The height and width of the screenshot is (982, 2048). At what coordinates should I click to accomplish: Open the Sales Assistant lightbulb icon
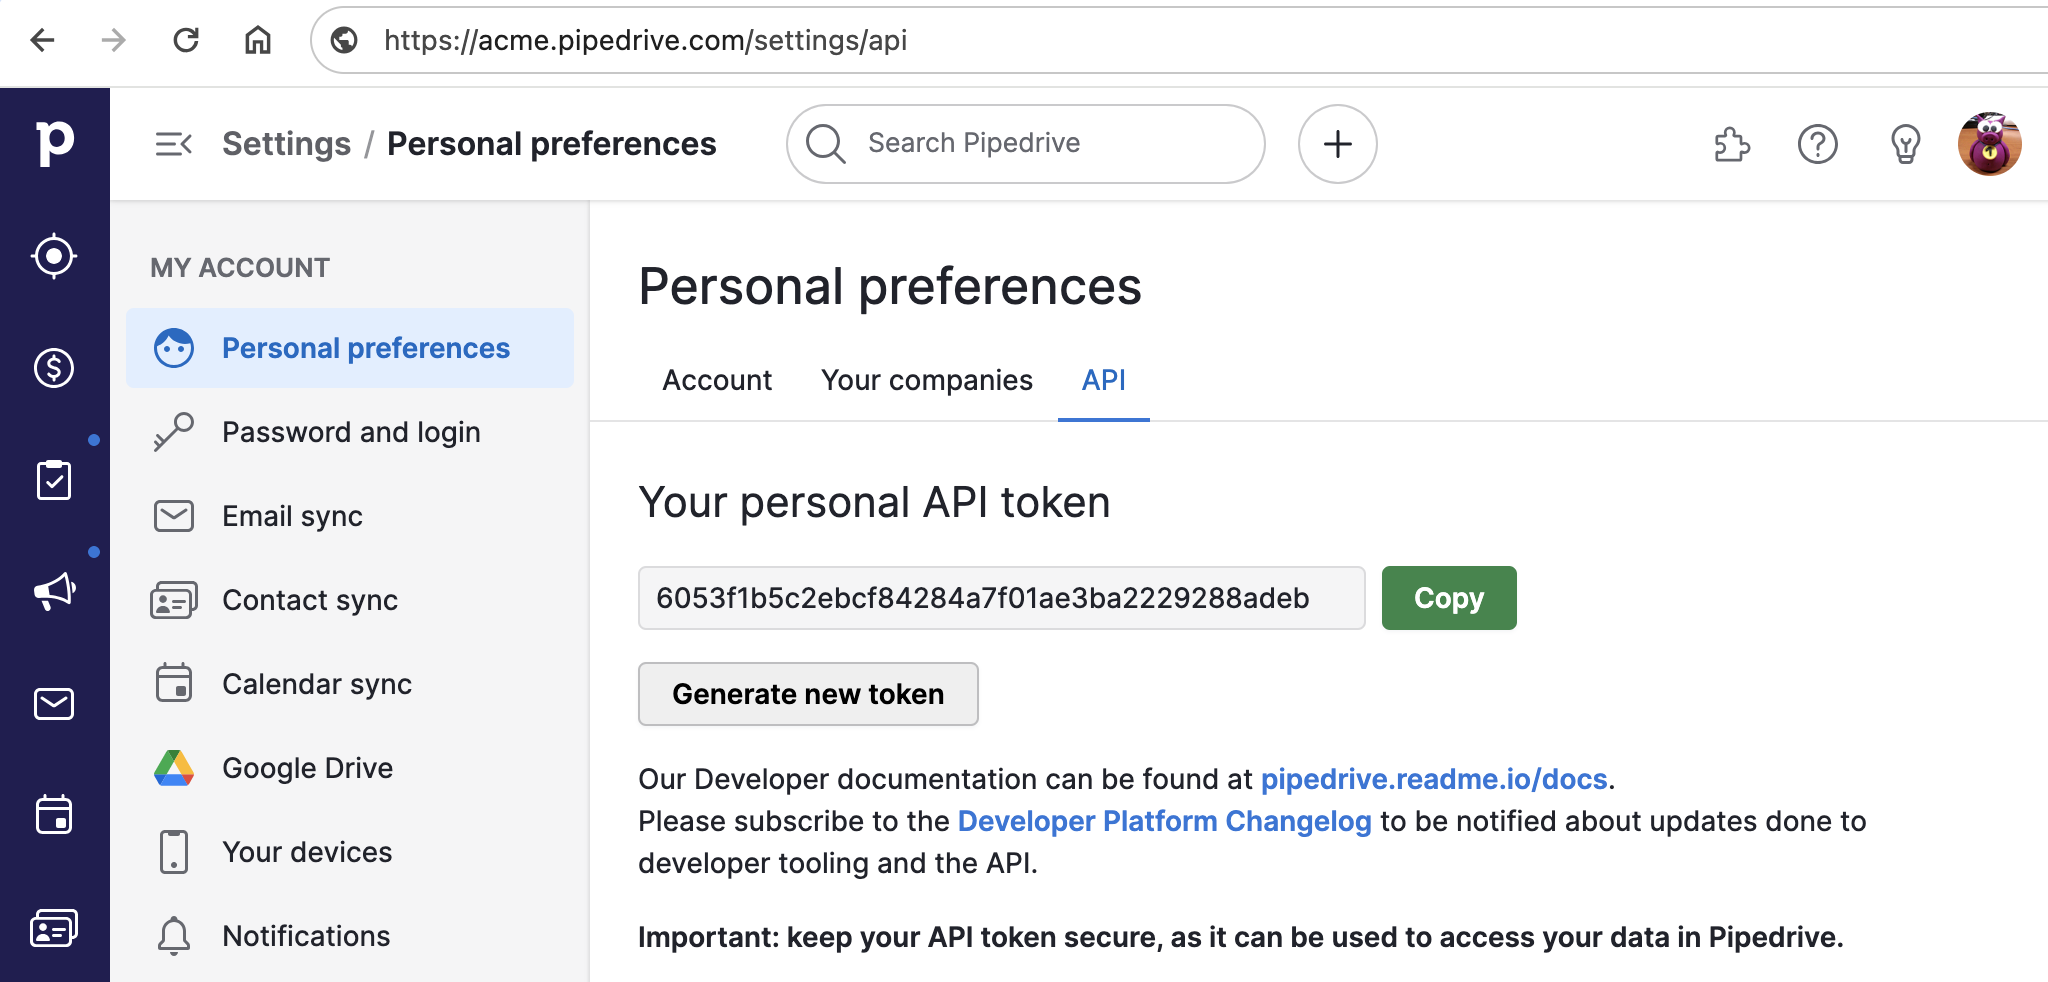pos(1905,144)
